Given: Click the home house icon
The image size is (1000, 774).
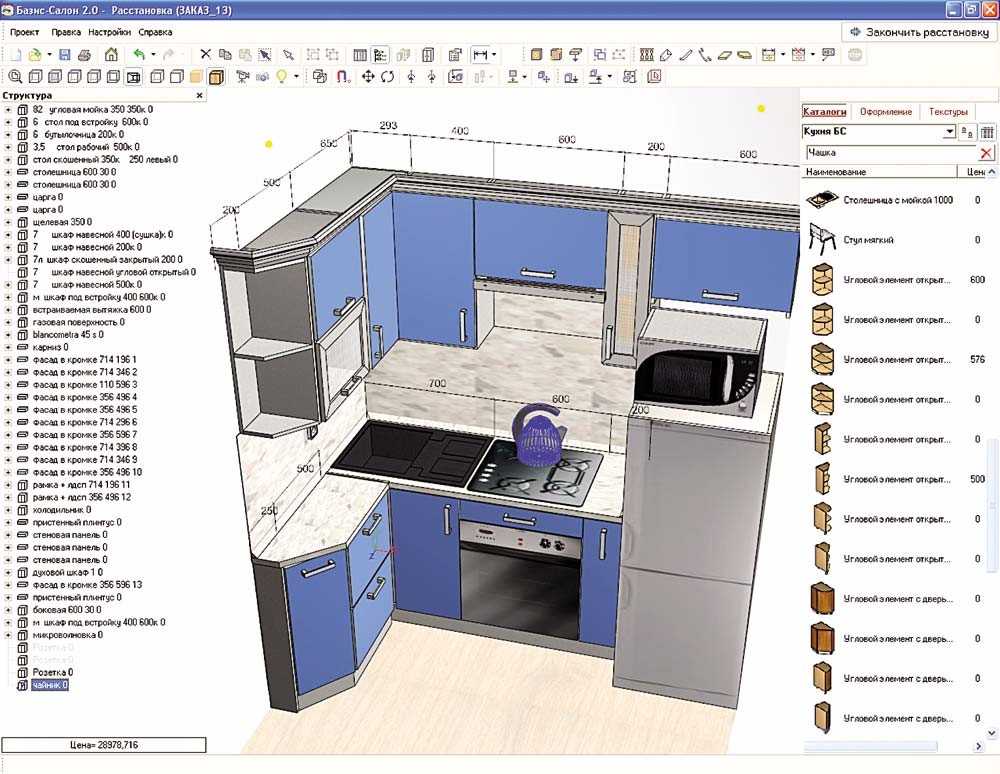Looking at the screenshot, I should [x=111, y=55].
